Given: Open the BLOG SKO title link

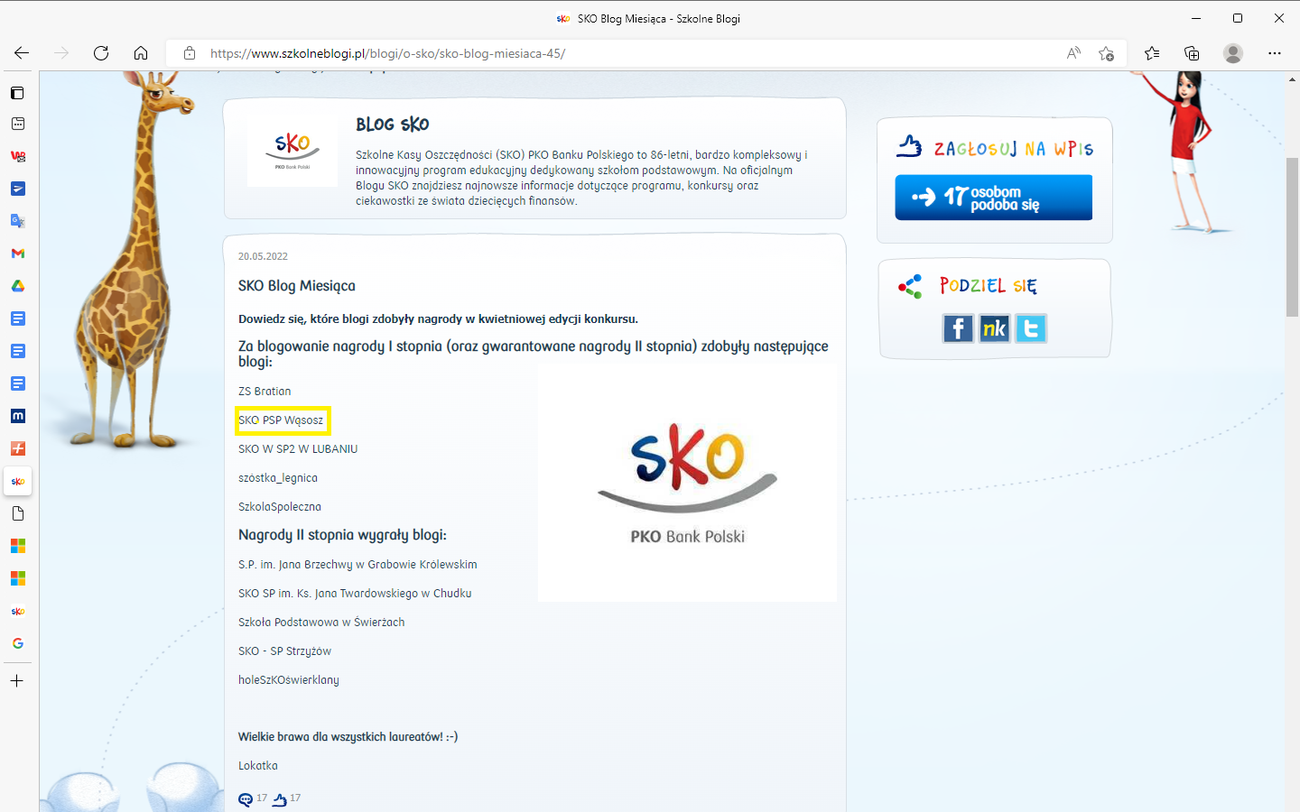Looking at the screenshot, I should click(x=392, y=125).
